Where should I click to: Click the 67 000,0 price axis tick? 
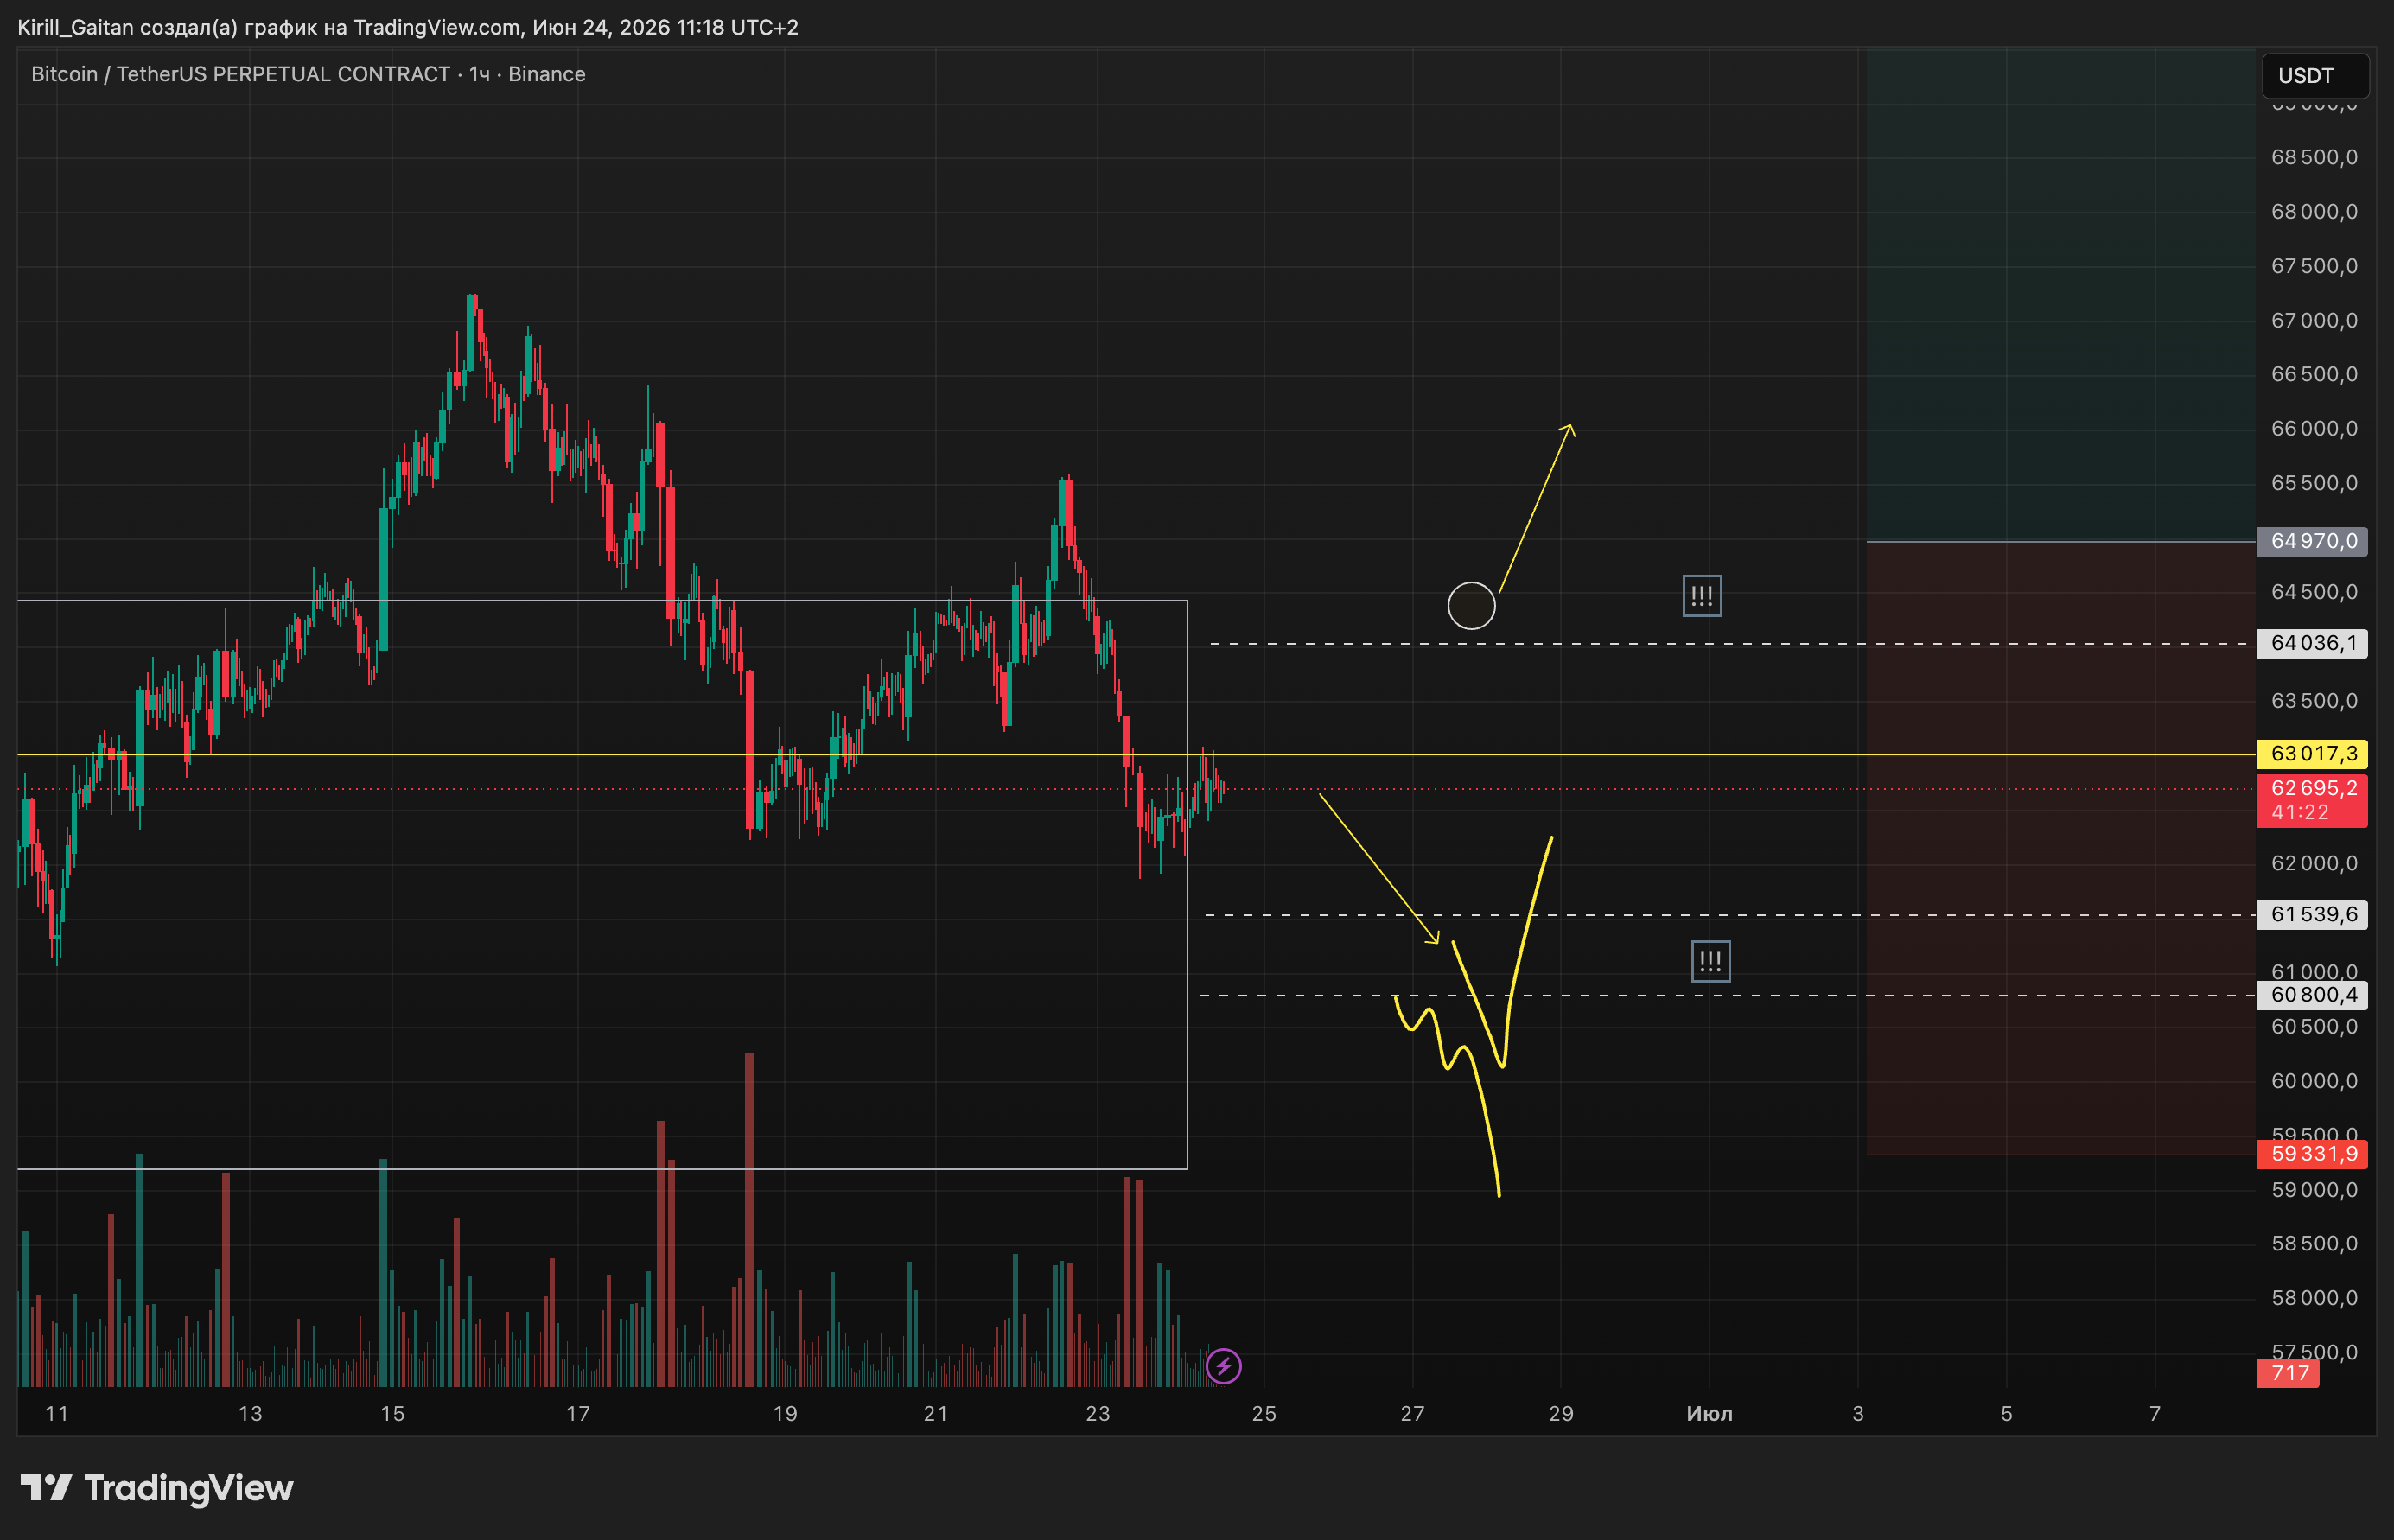pyautogui.click(x=2314, y=320)
